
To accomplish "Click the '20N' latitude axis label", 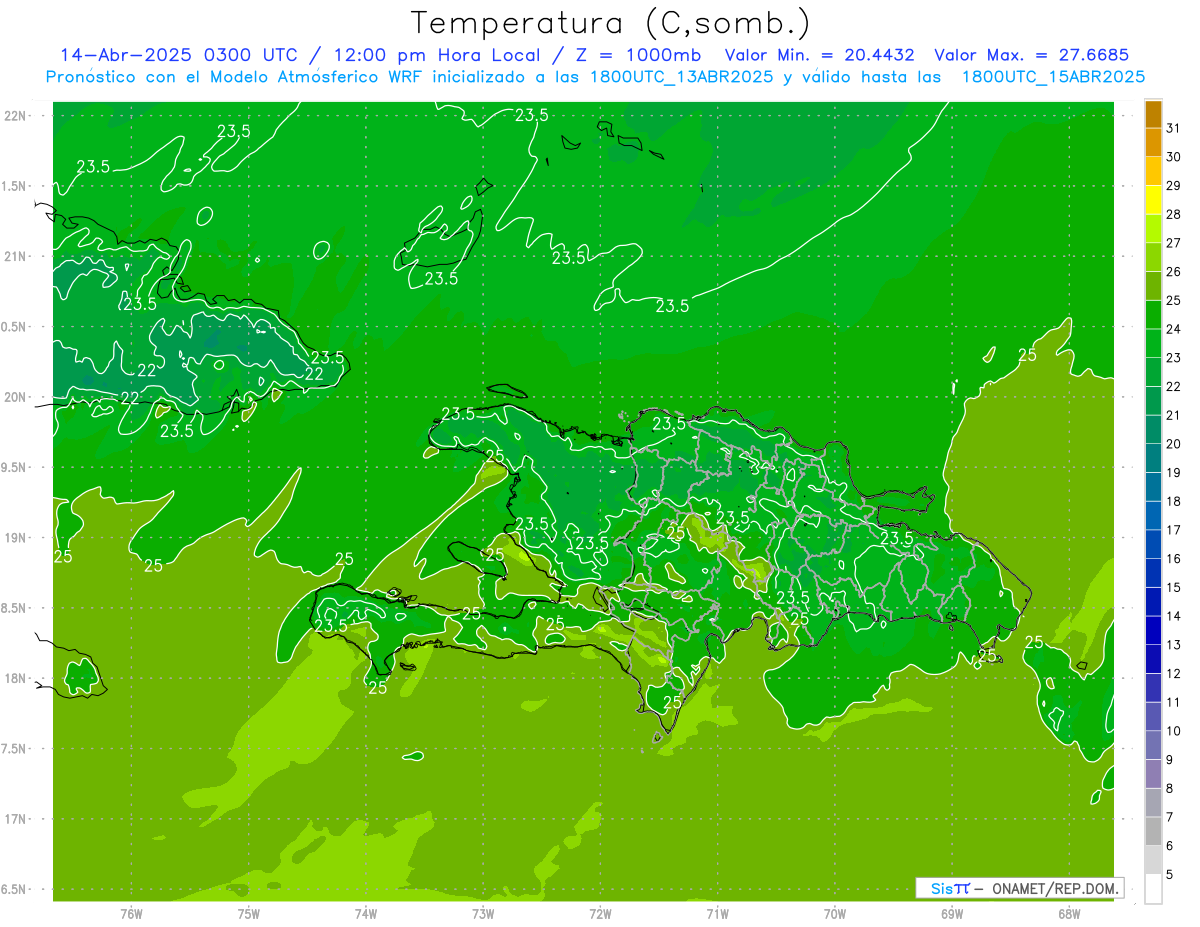I will (14, 397).
